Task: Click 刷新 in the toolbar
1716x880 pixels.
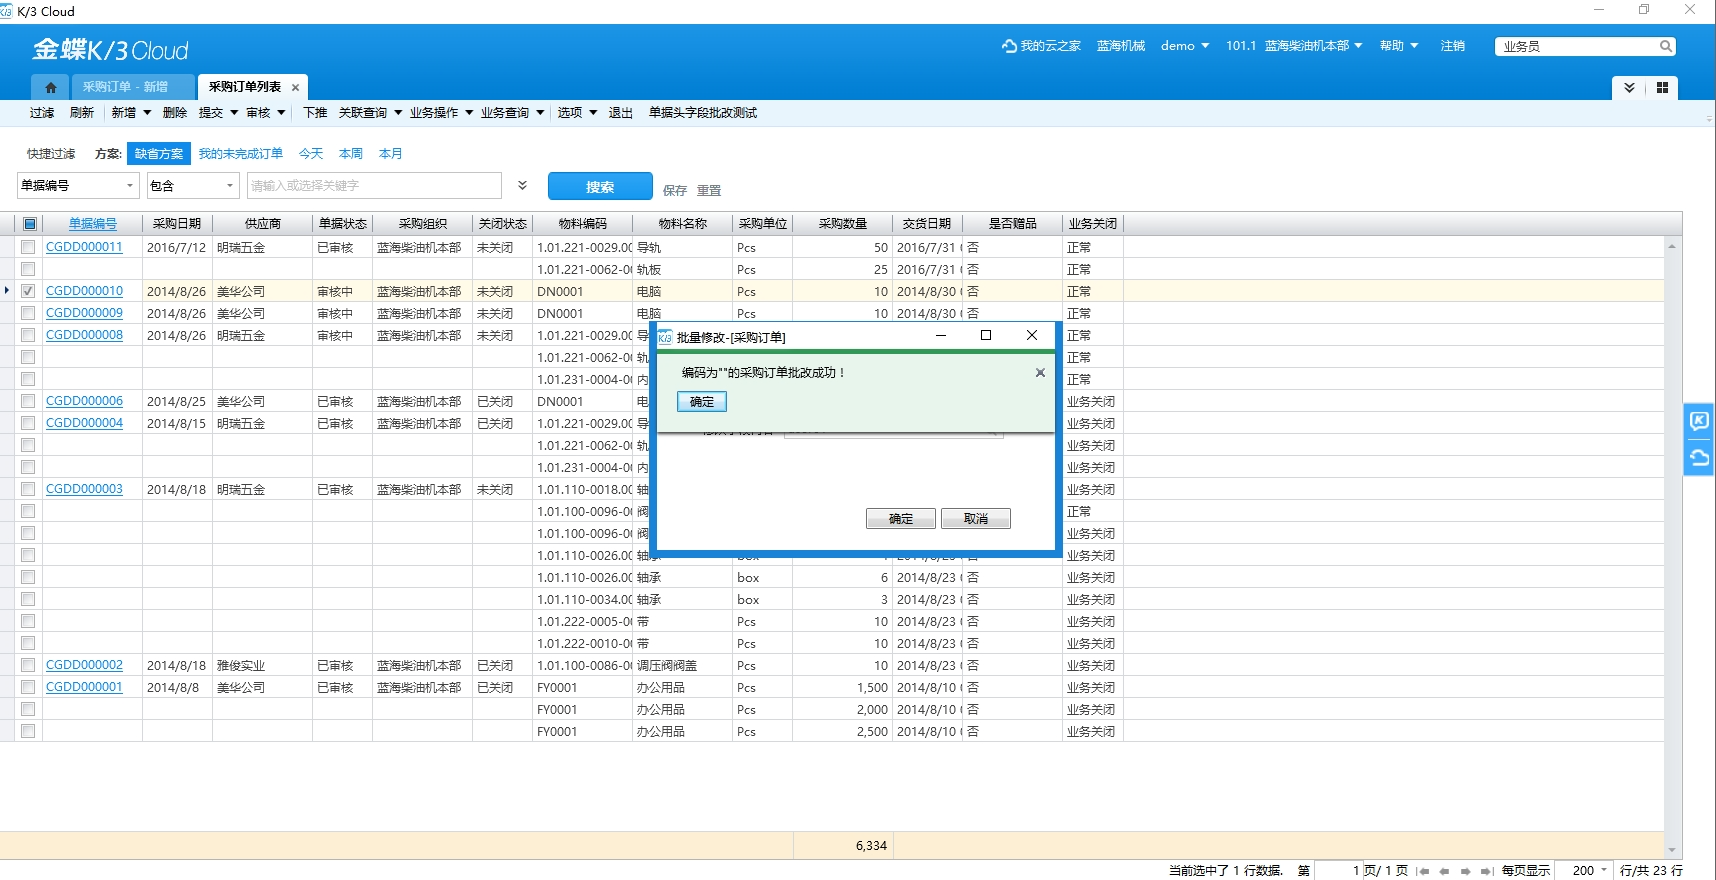Action: [82, 113]
